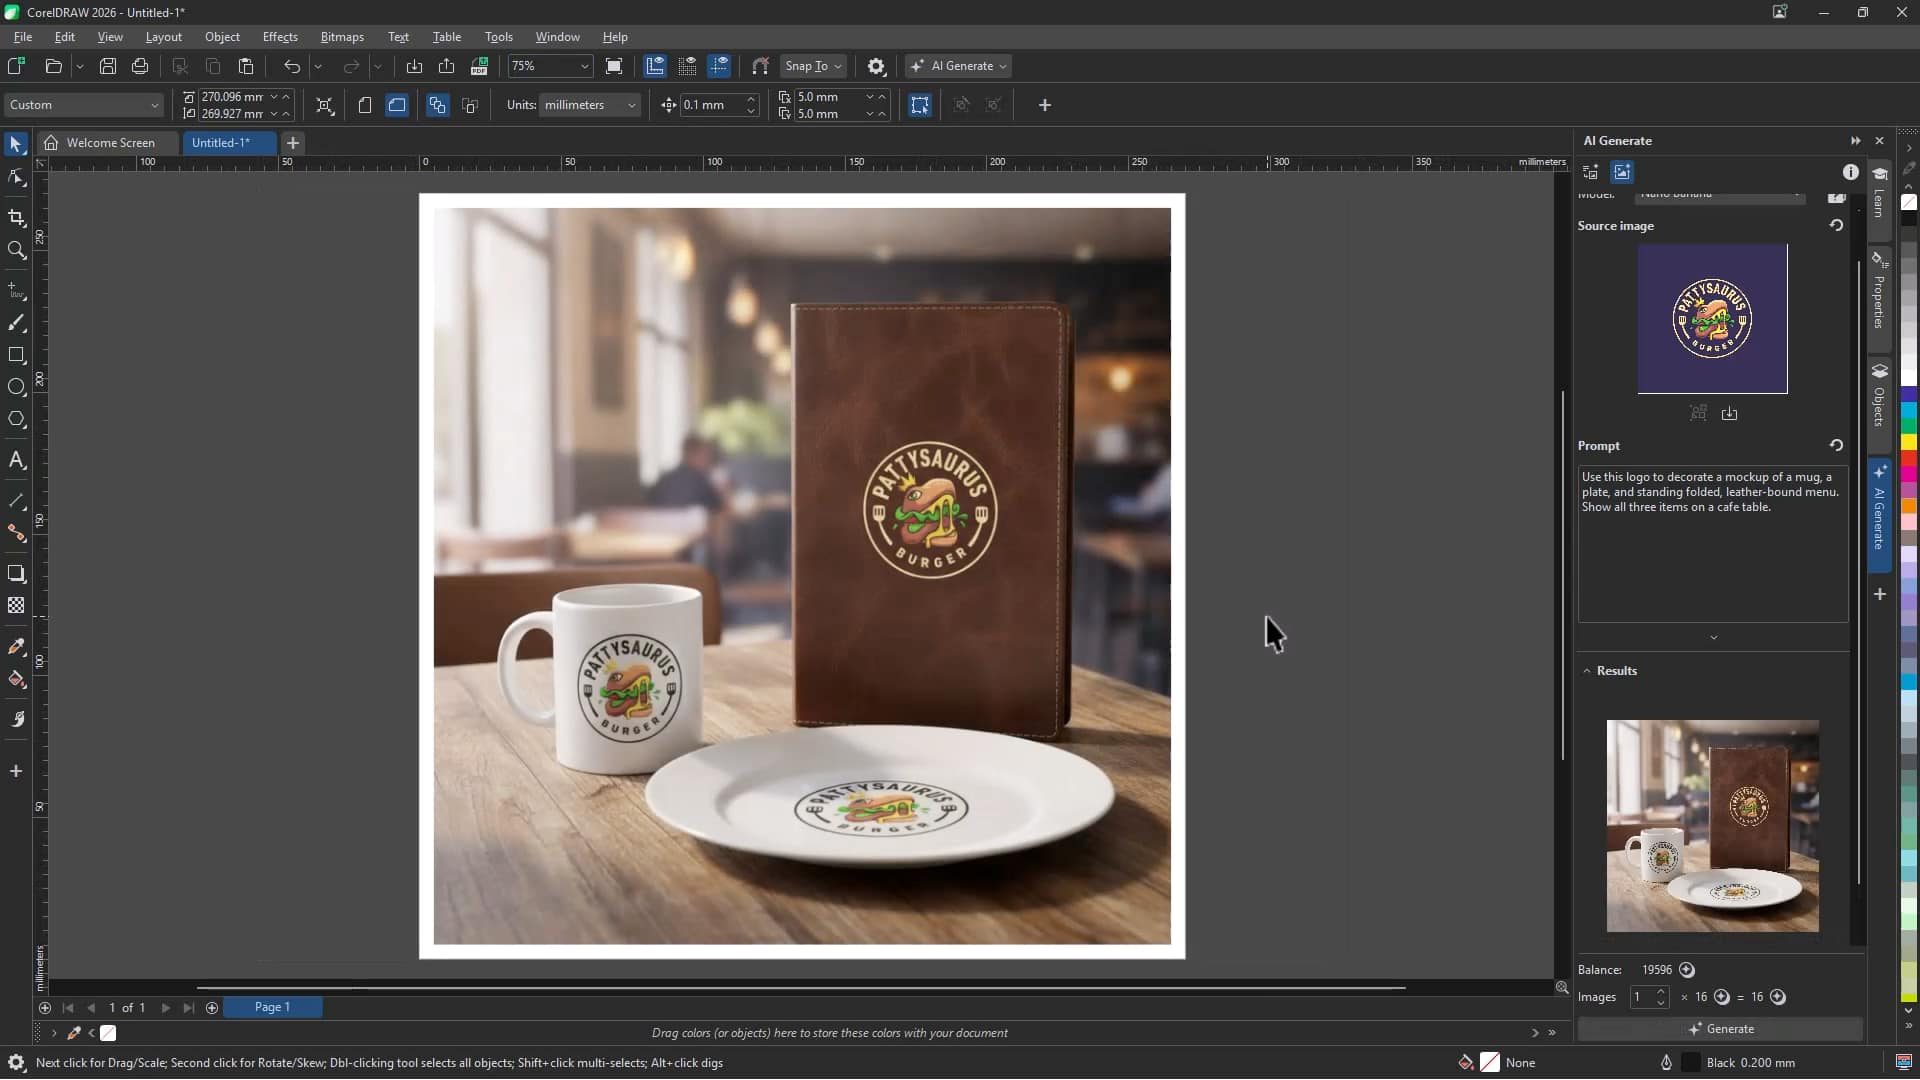The image size is (1920, 1080).
Task: Toggle Show rulers button
Action: click(655, 66)
